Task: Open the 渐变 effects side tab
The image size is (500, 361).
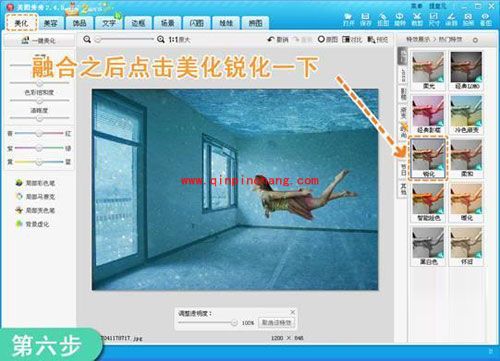Action: (403, 113)
